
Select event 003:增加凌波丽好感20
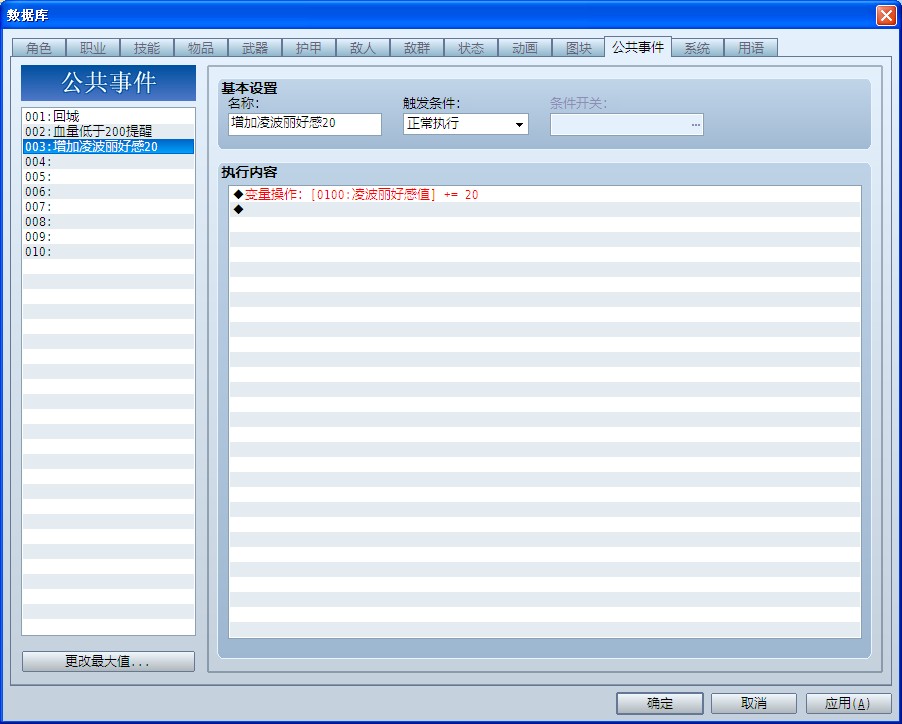[x=108, y=146]
